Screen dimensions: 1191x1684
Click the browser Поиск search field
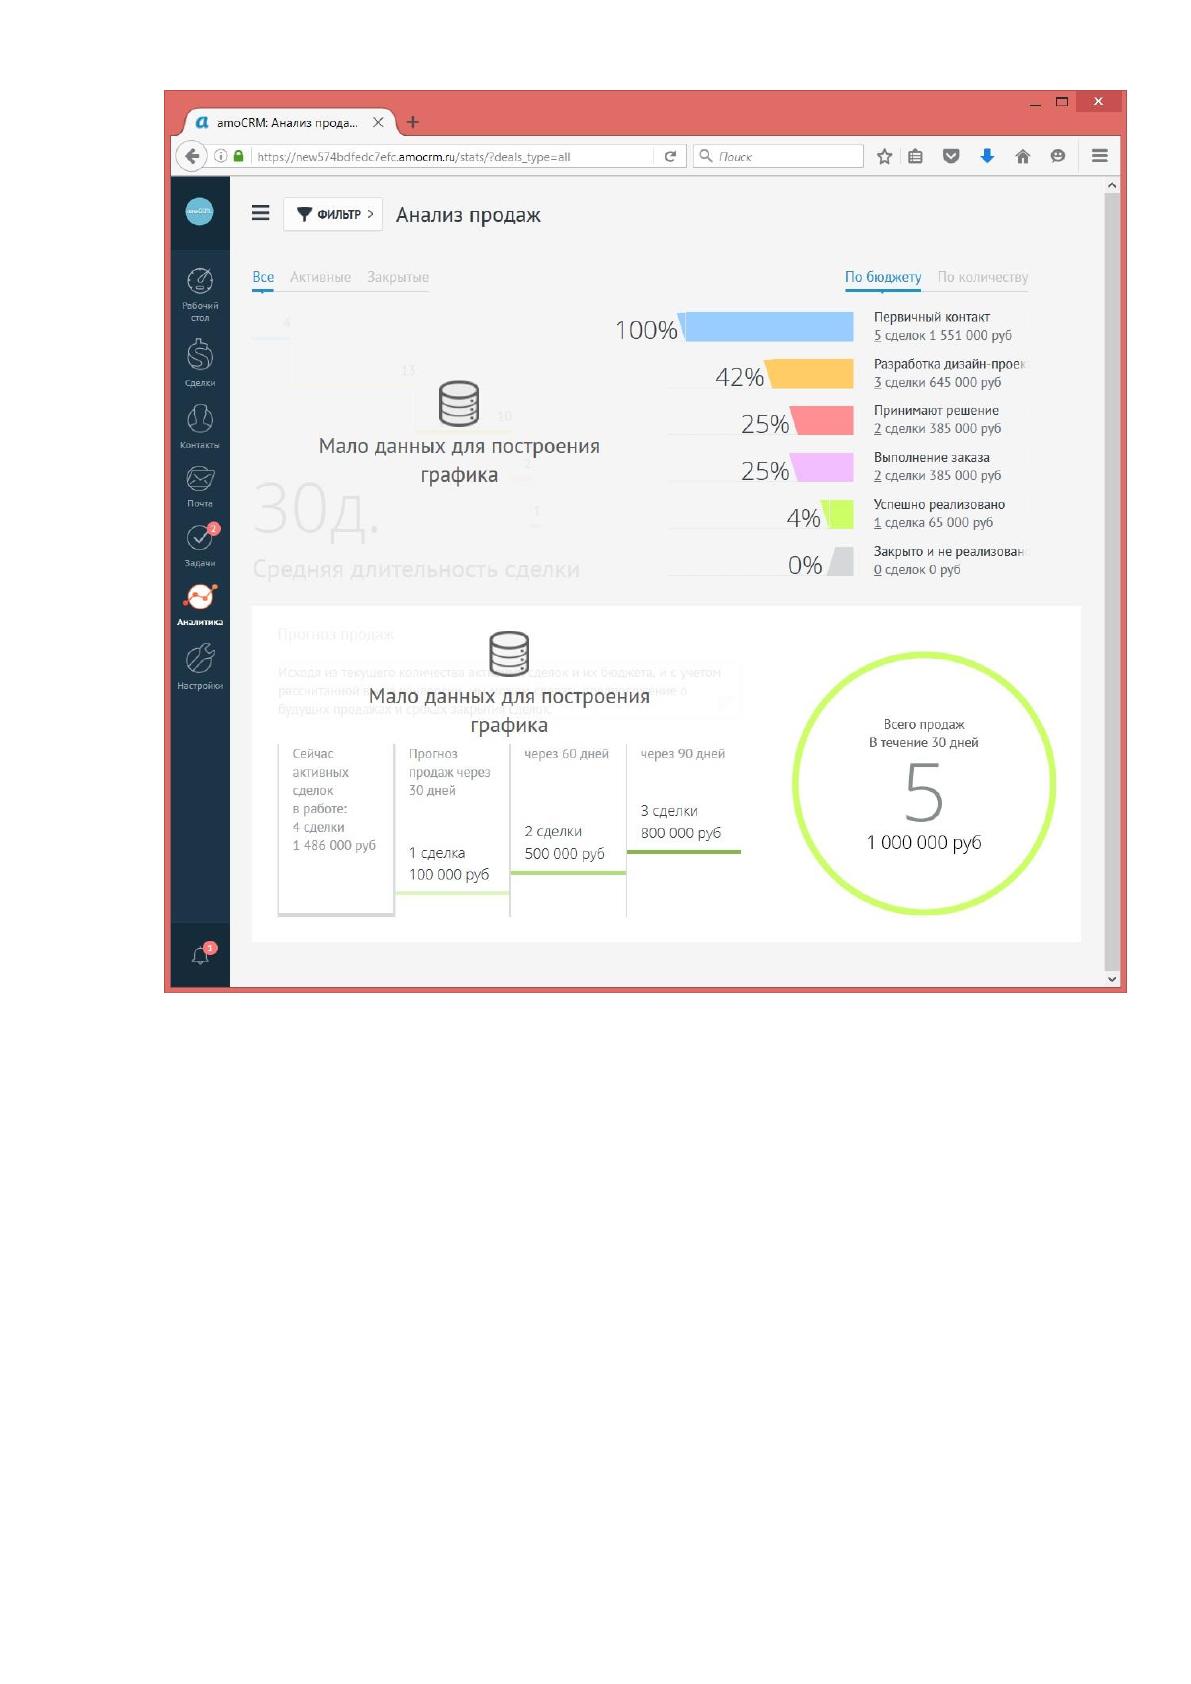click(779, 156)
